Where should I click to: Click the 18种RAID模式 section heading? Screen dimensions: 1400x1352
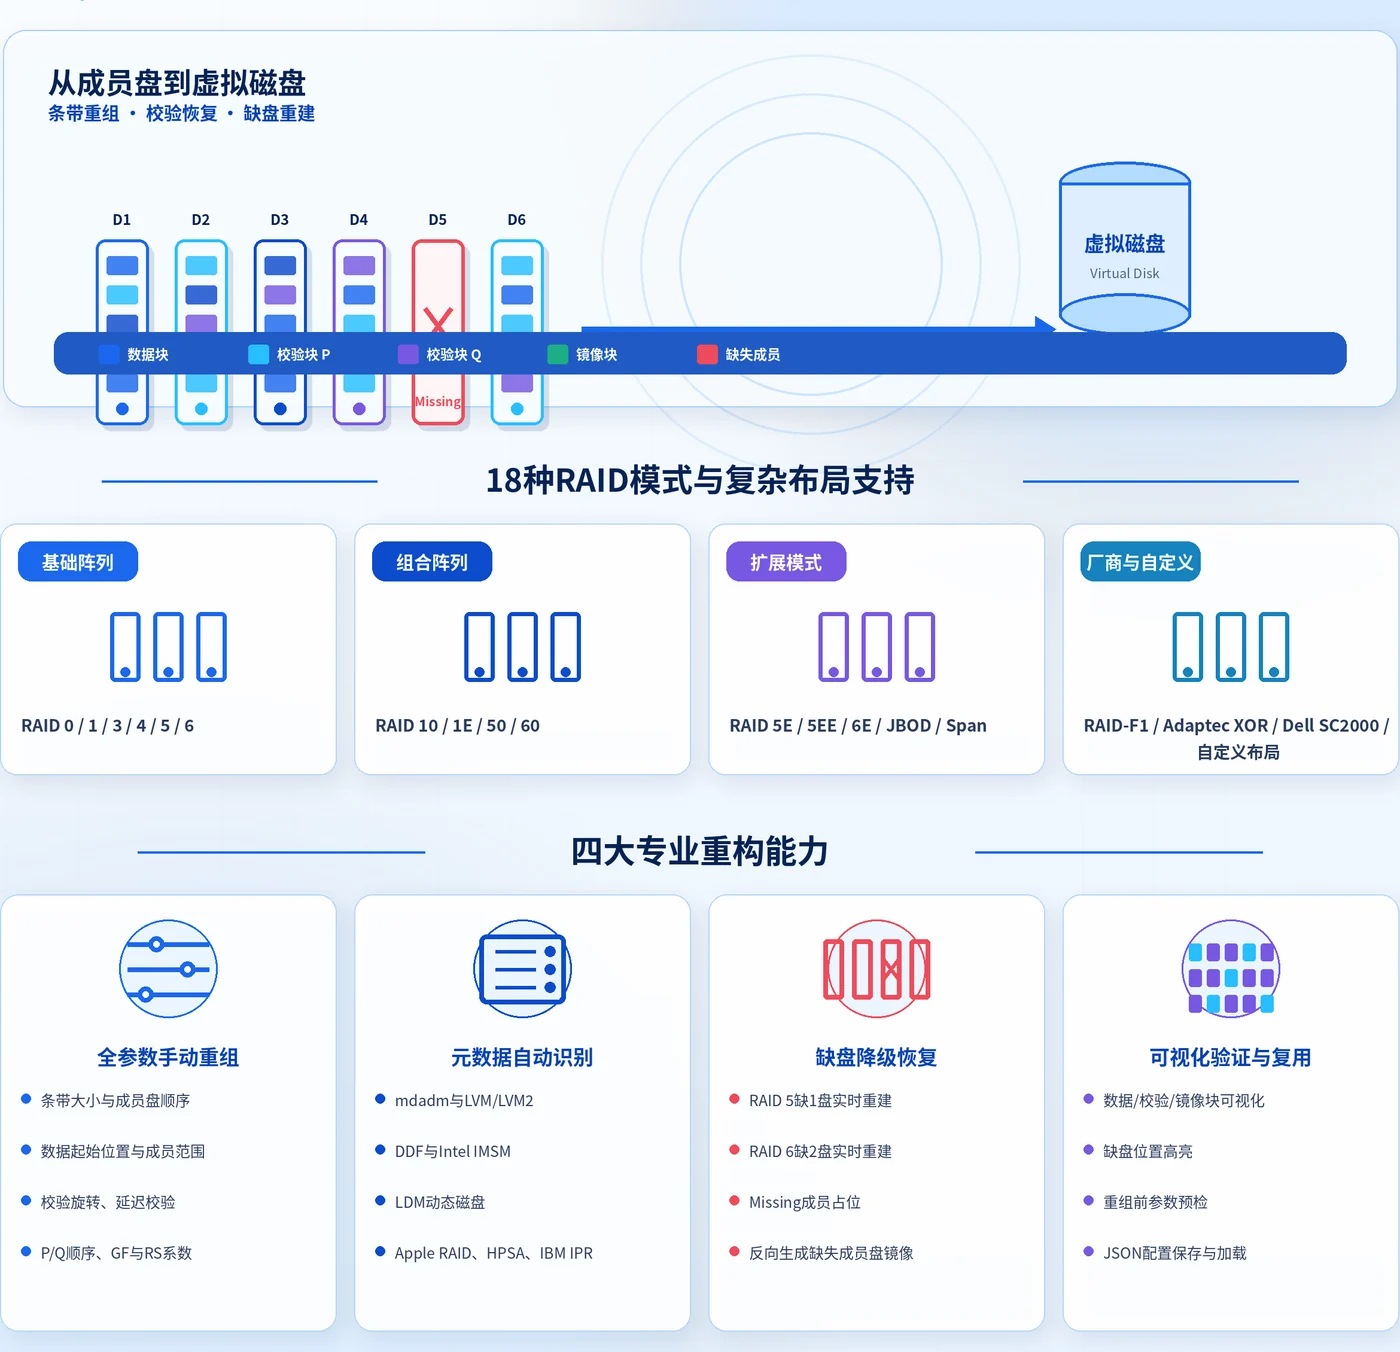[x=700, y=480]
